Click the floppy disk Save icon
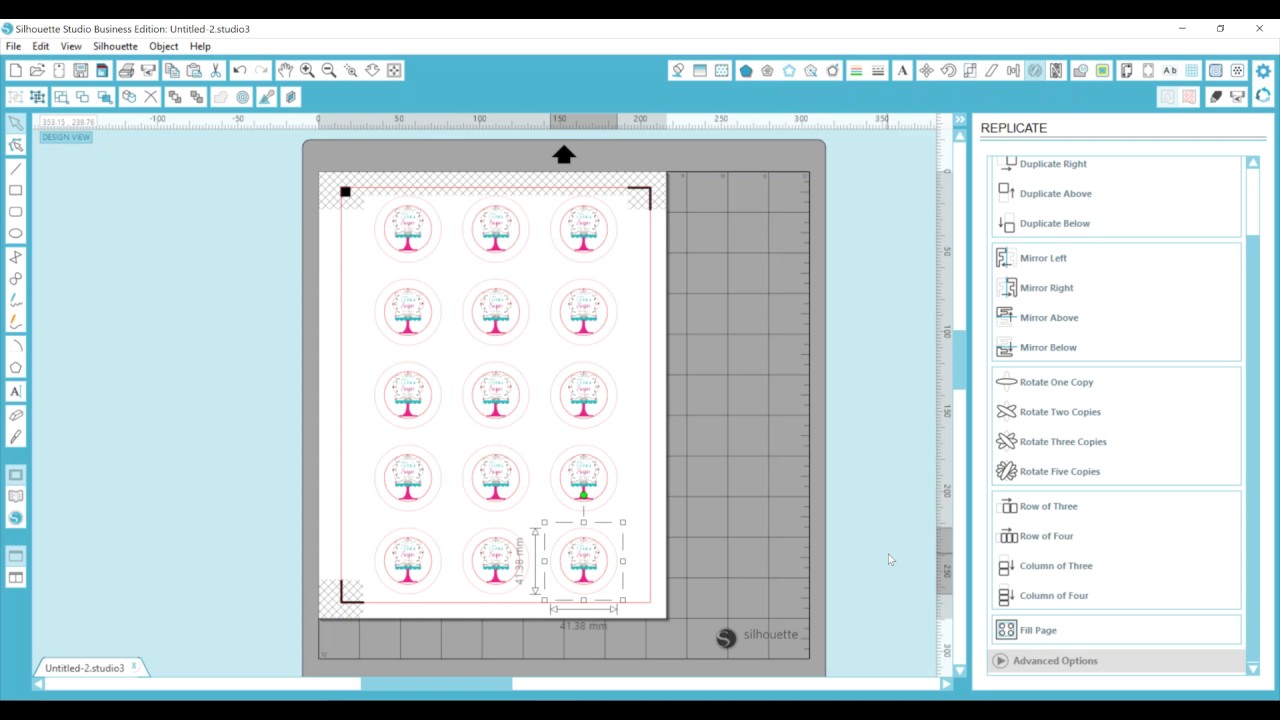1280x720 pixels. pos(81,70)
